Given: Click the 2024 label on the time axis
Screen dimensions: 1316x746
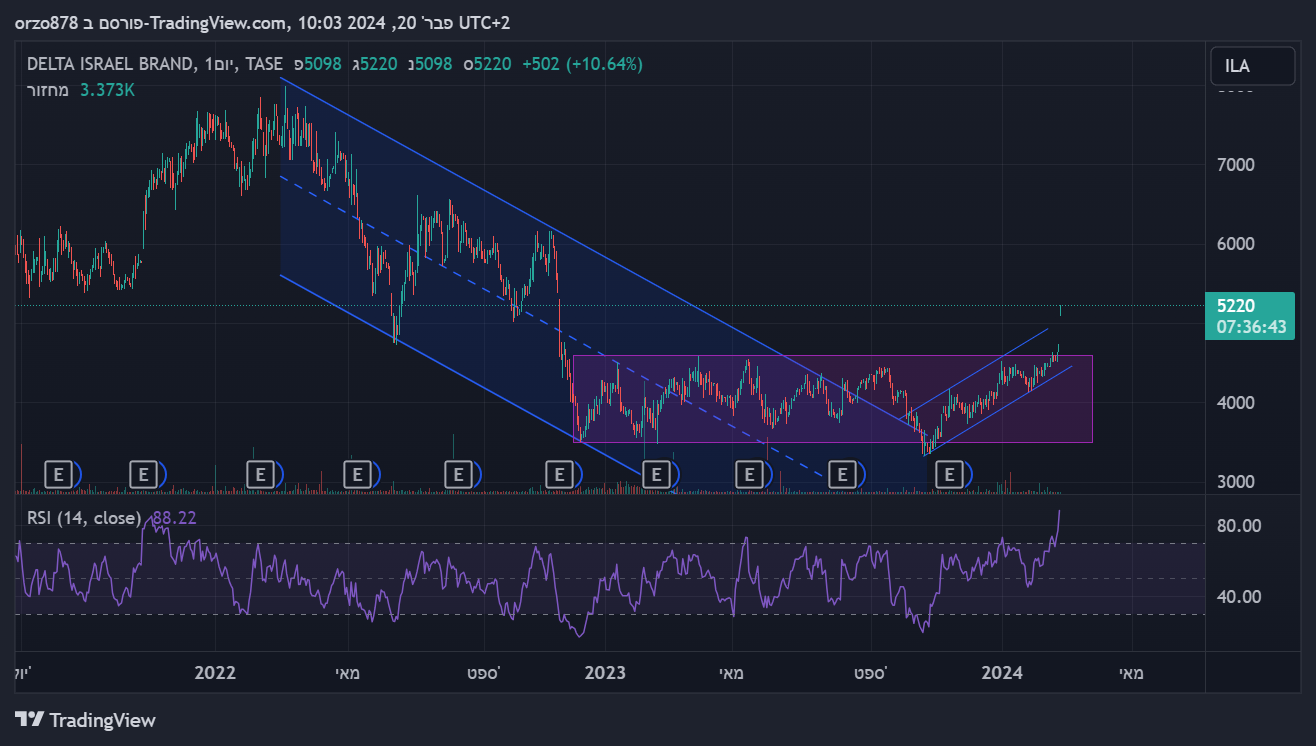Looking at the screenshot, I should pos(1002,673).
